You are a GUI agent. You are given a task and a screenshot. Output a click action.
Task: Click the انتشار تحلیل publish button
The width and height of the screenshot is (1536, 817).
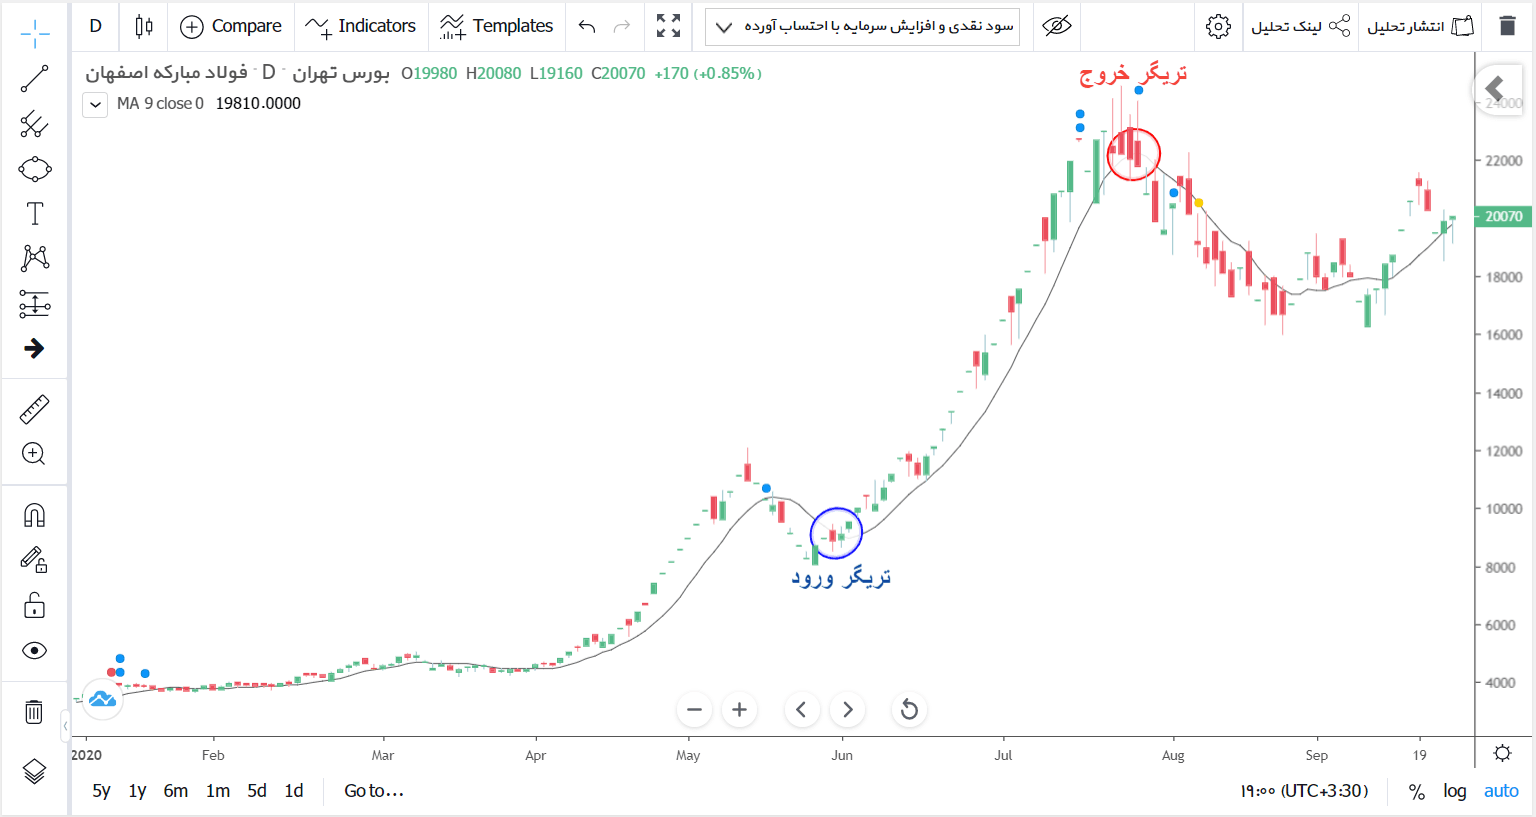tap(1420, 26)
